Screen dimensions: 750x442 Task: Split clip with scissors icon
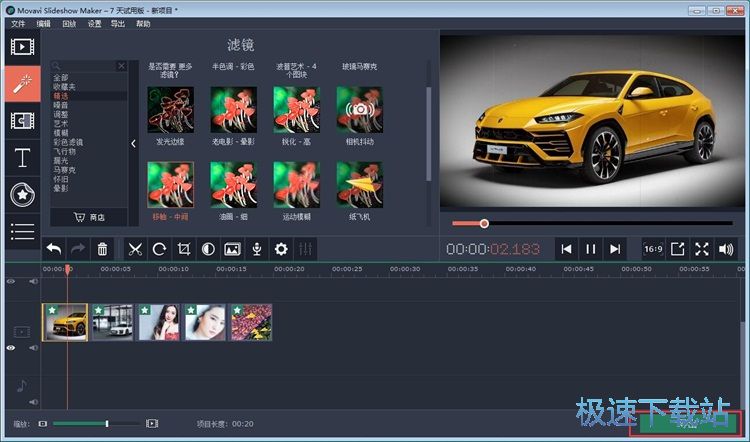(135, 249)
